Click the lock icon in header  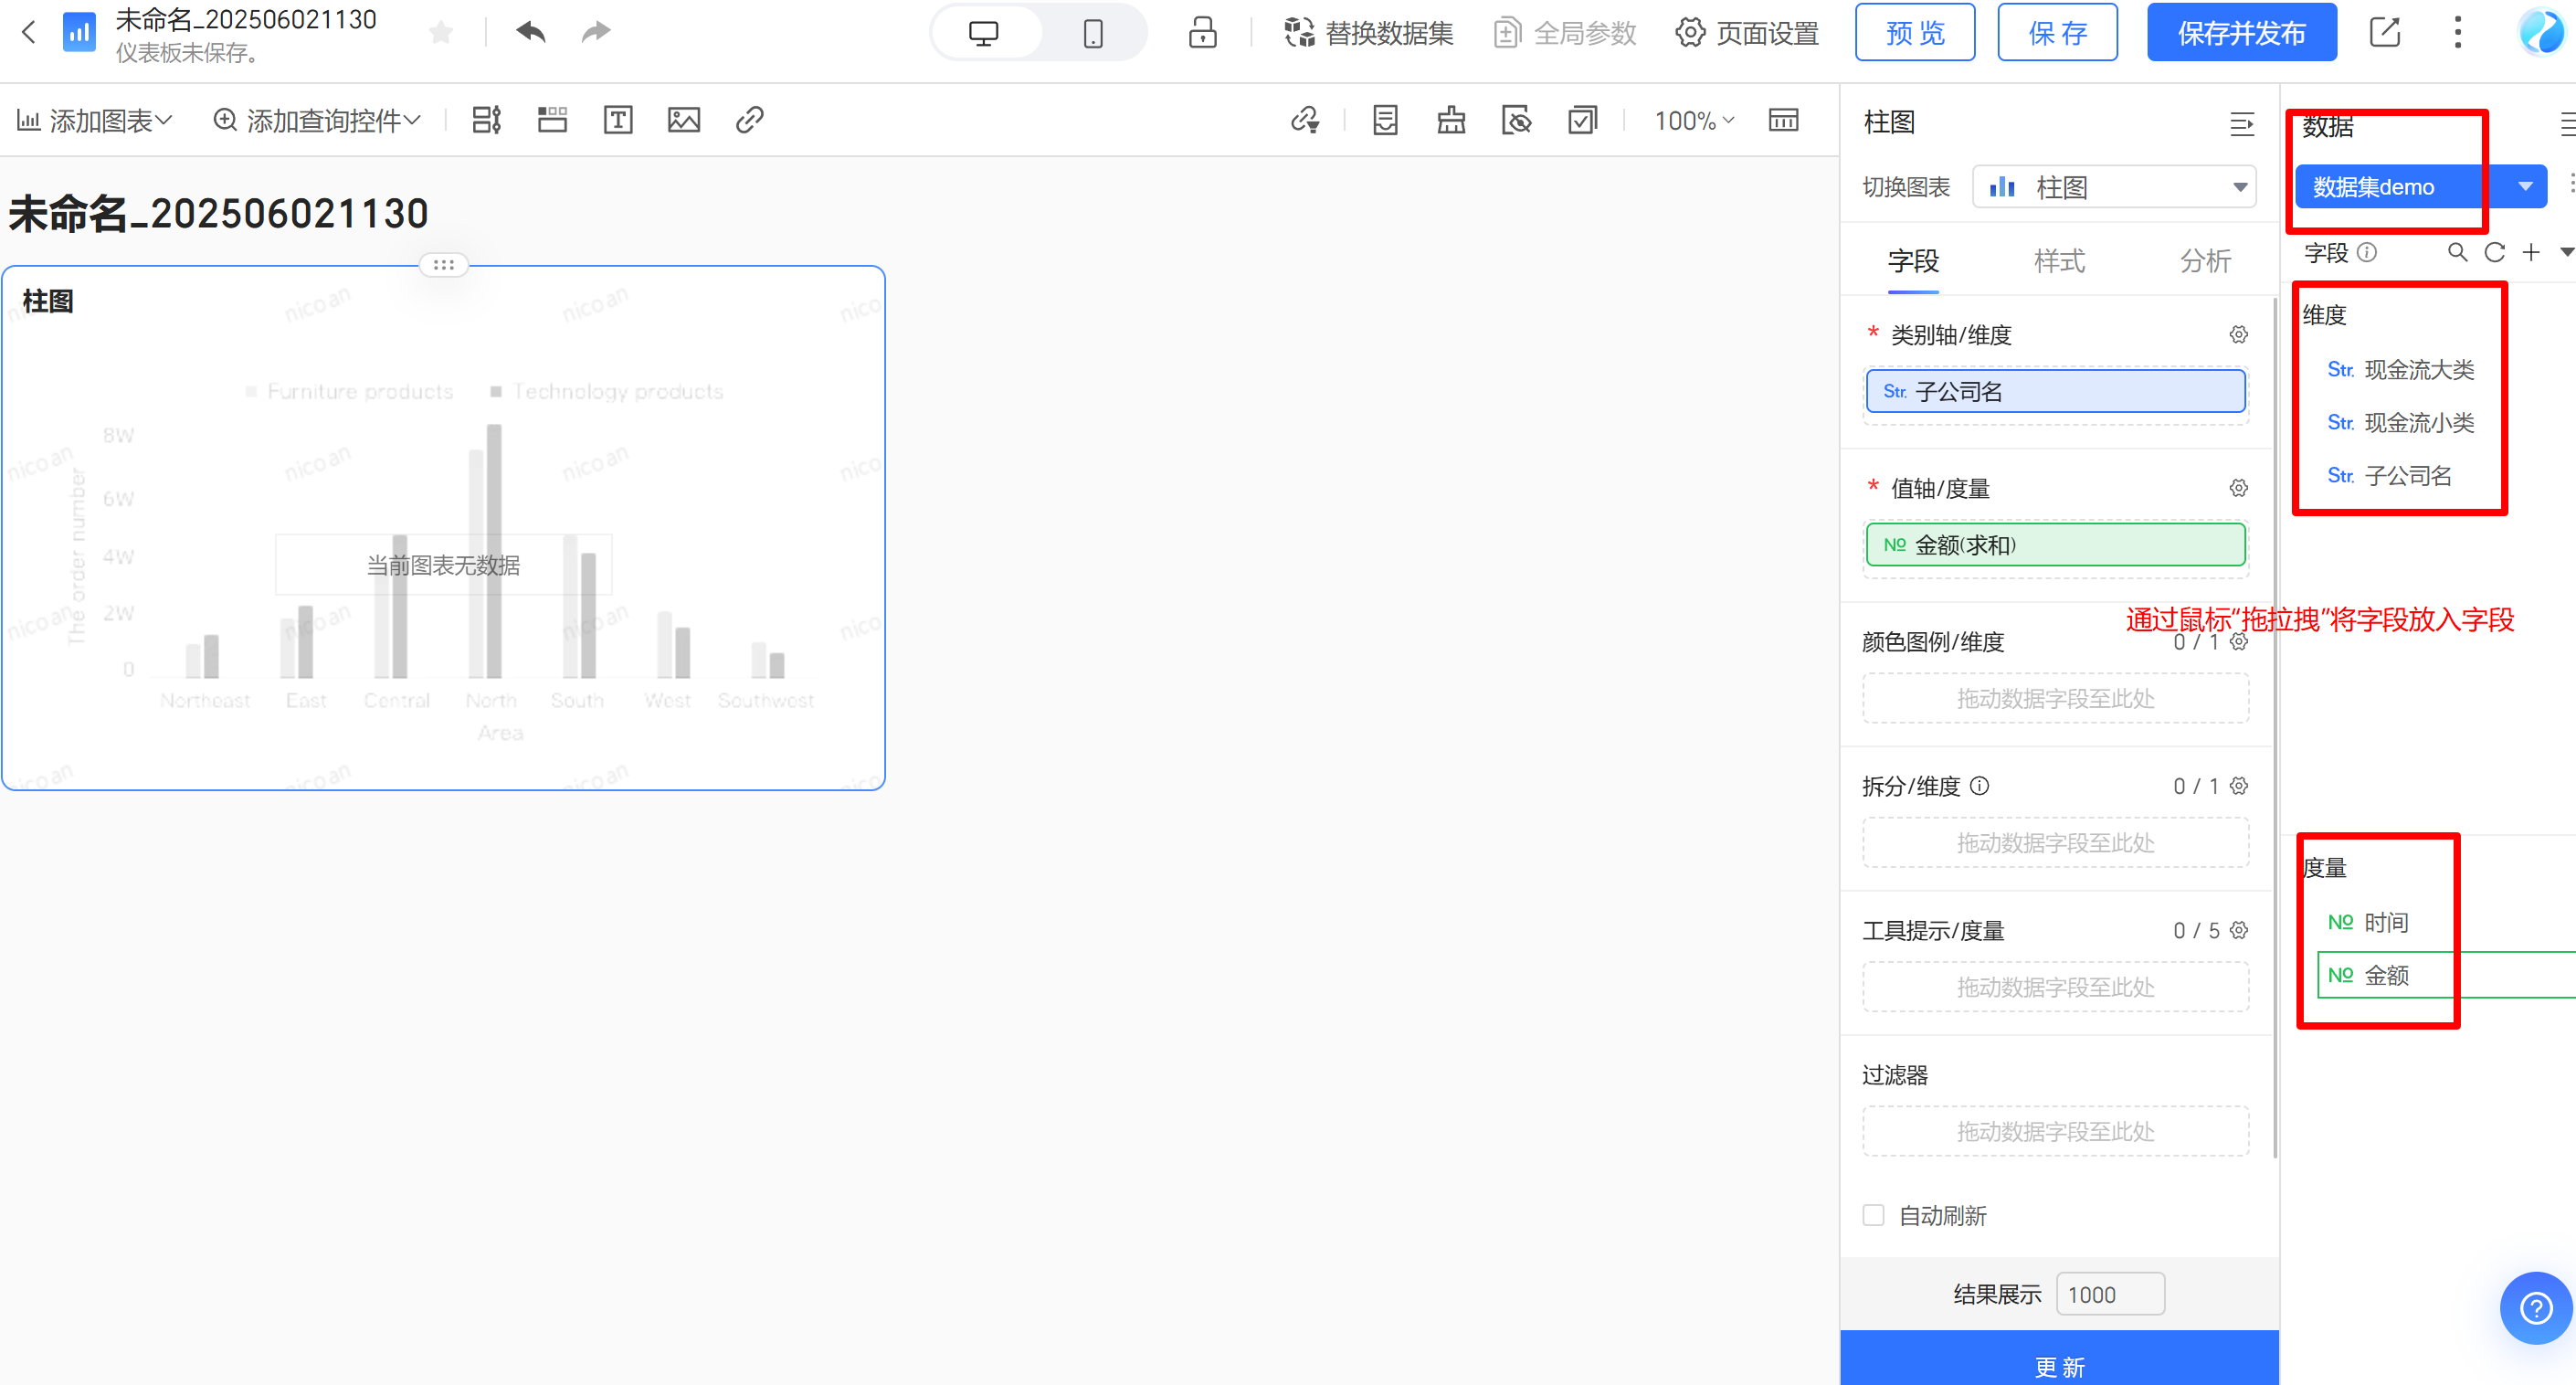click(1202, 32)
